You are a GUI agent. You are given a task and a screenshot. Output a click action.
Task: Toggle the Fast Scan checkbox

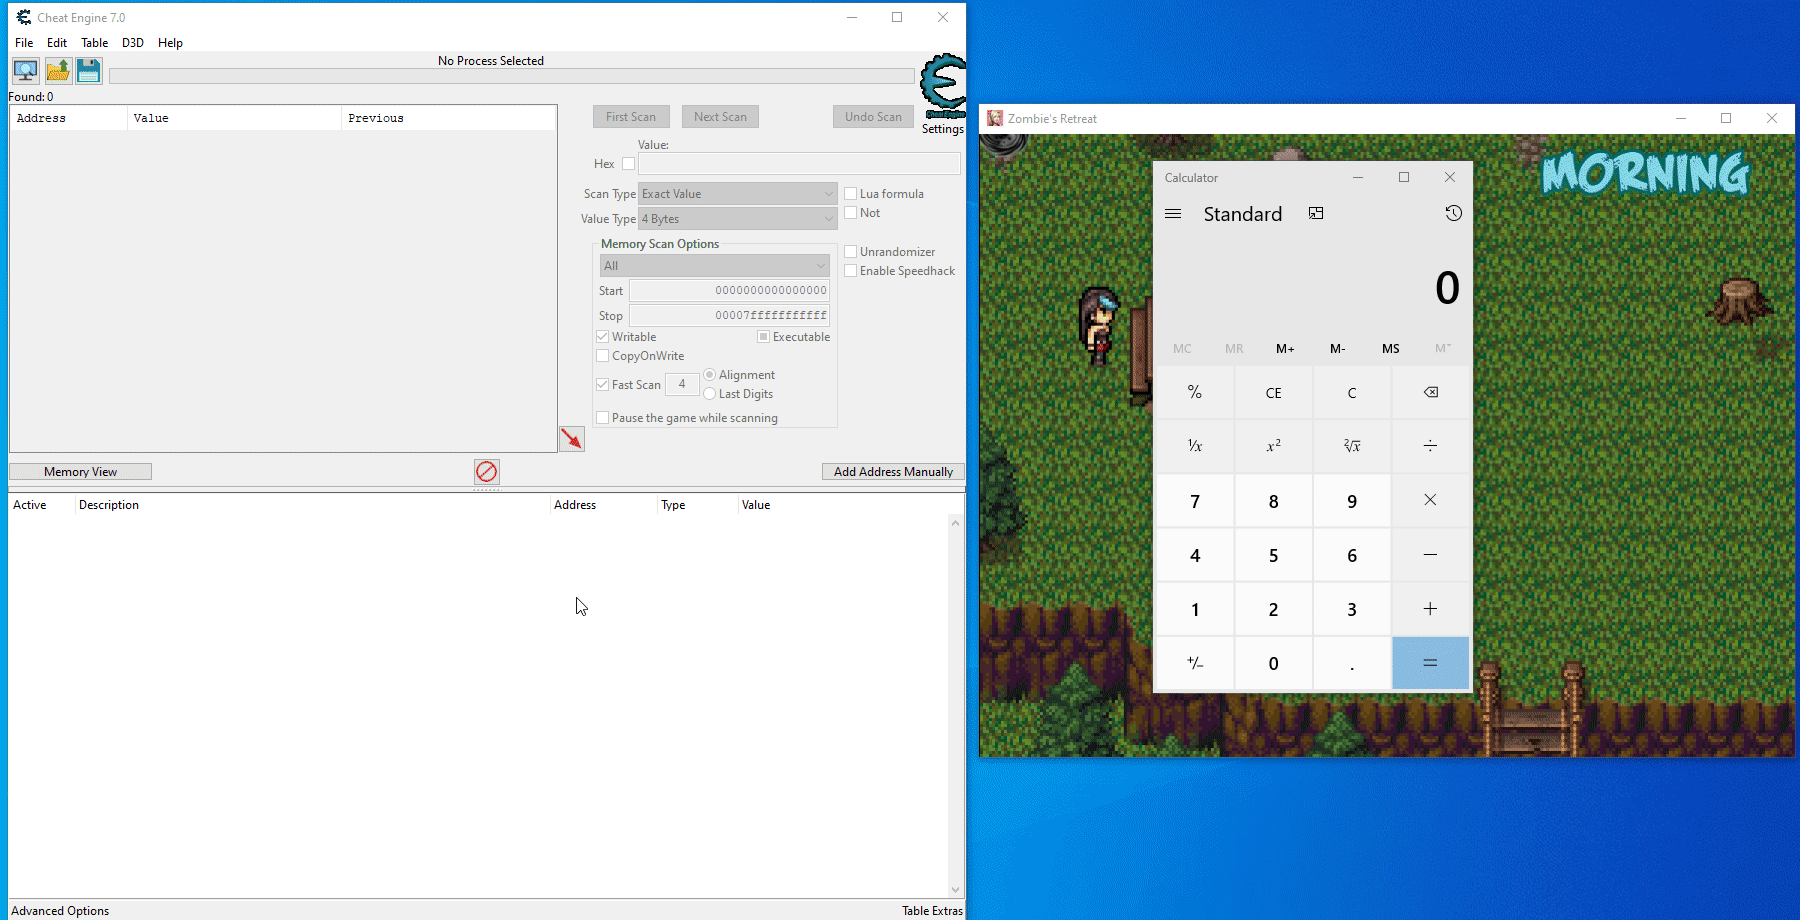pos(603,385)
